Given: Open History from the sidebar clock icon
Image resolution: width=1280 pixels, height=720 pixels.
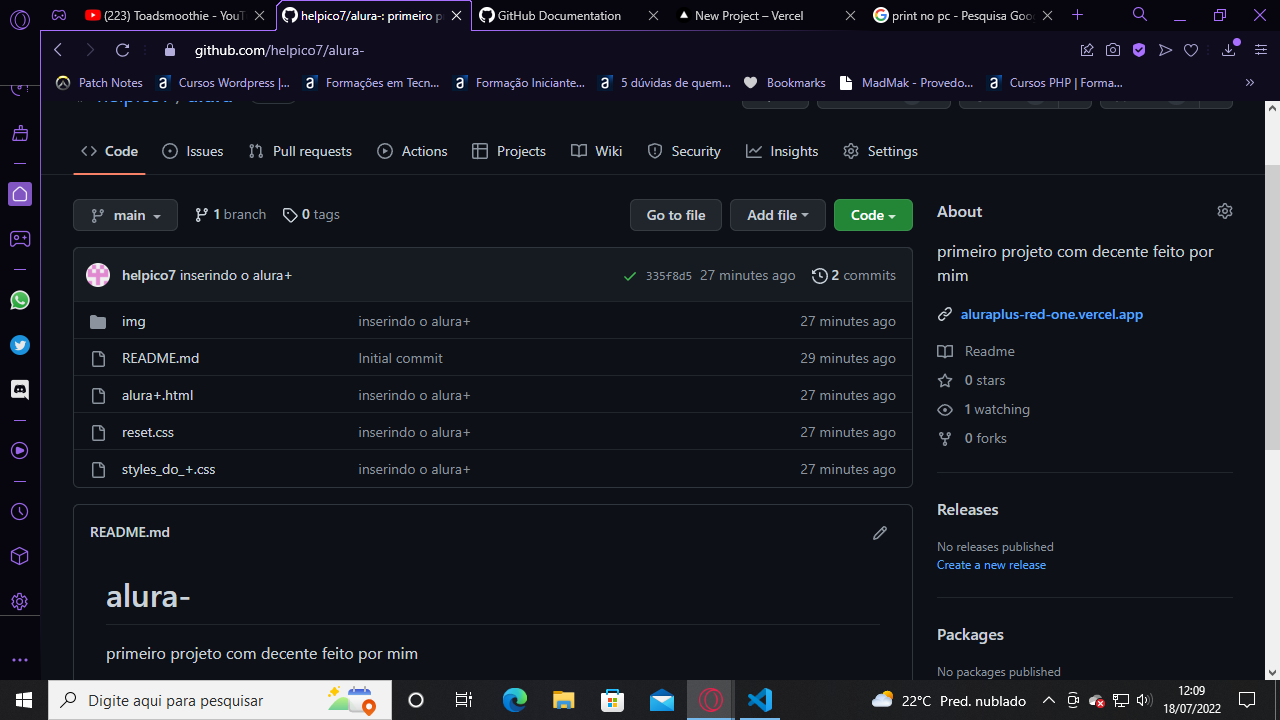Looking at the screenshot, I should pyautogui.click(x=20, y=512).
